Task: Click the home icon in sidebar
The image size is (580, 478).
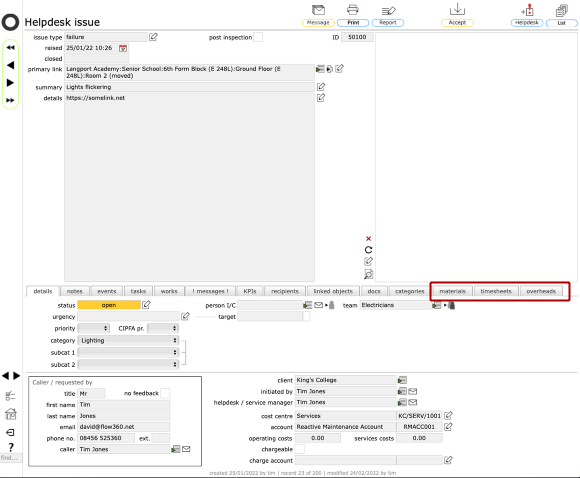Action: click(11, 414)
